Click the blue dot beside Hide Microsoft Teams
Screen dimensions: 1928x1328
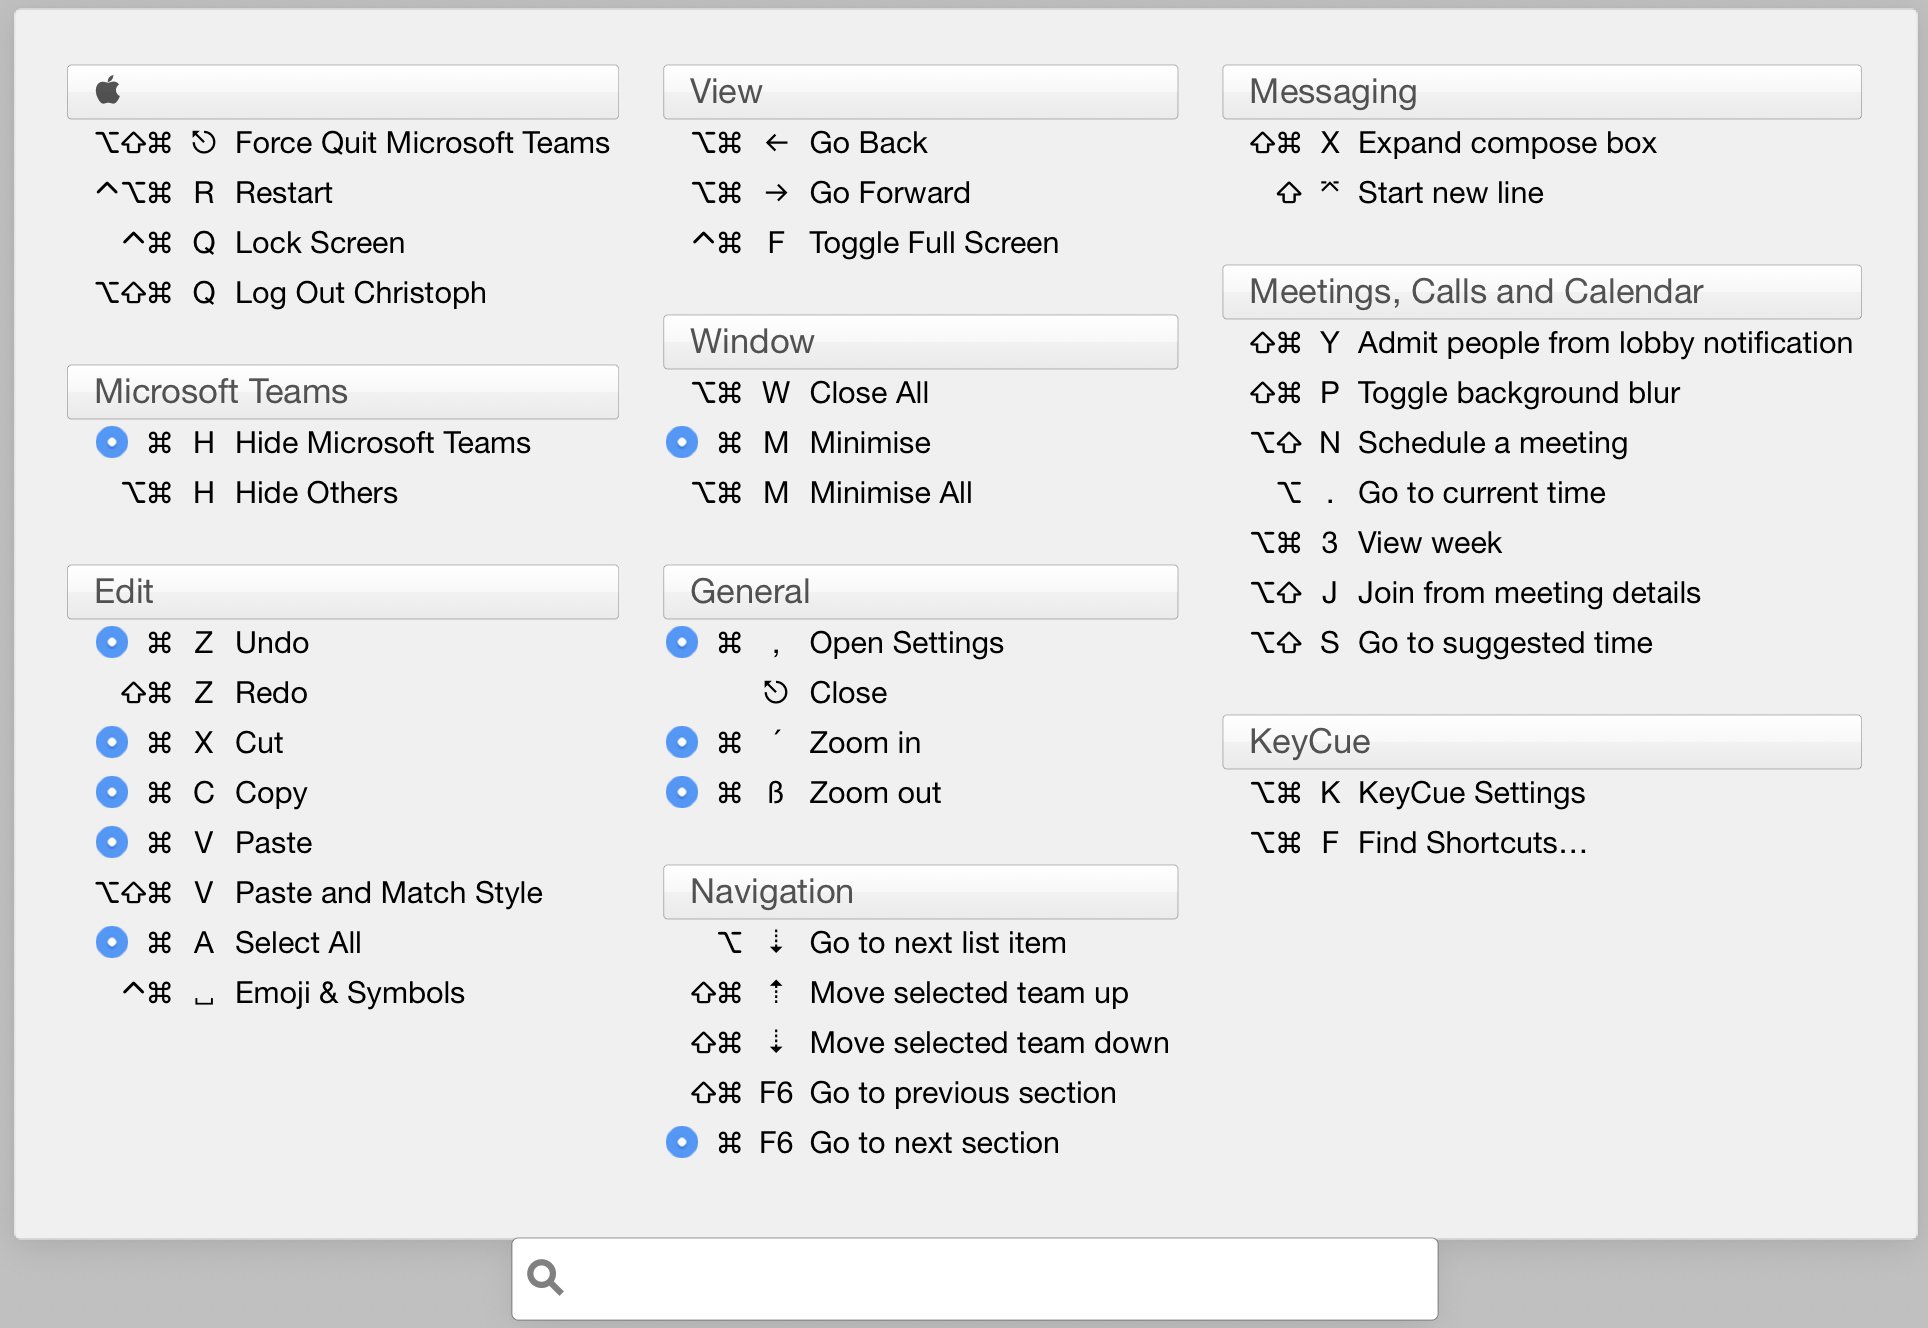(112, 442)
